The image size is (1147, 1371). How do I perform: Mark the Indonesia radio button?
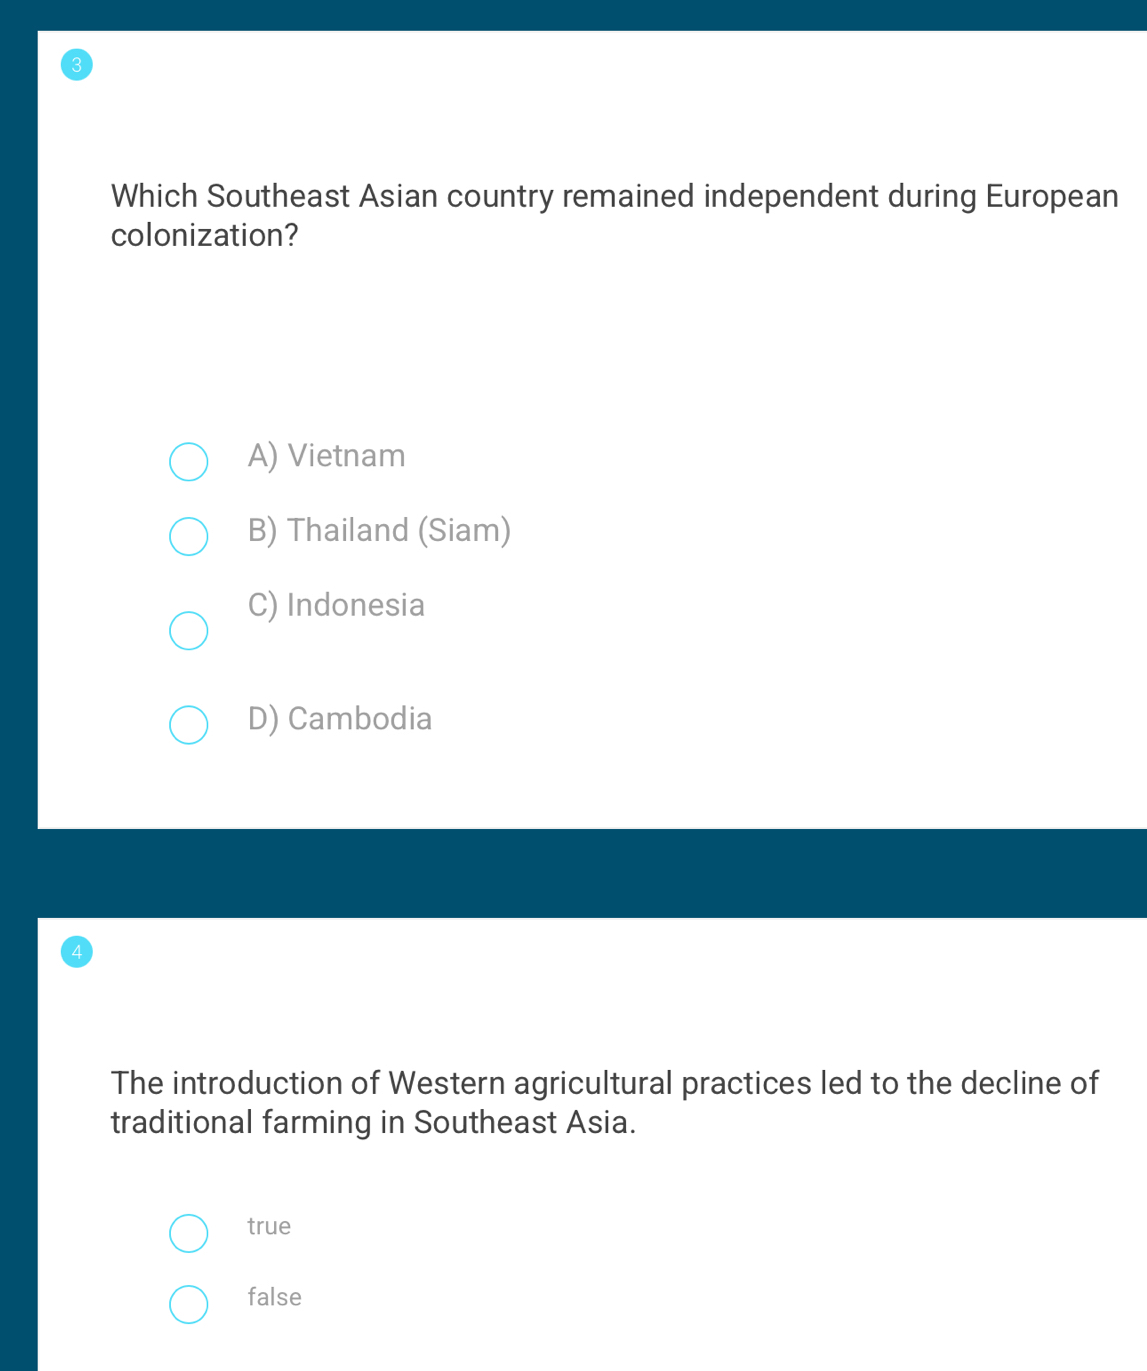[x=188, y=631]
